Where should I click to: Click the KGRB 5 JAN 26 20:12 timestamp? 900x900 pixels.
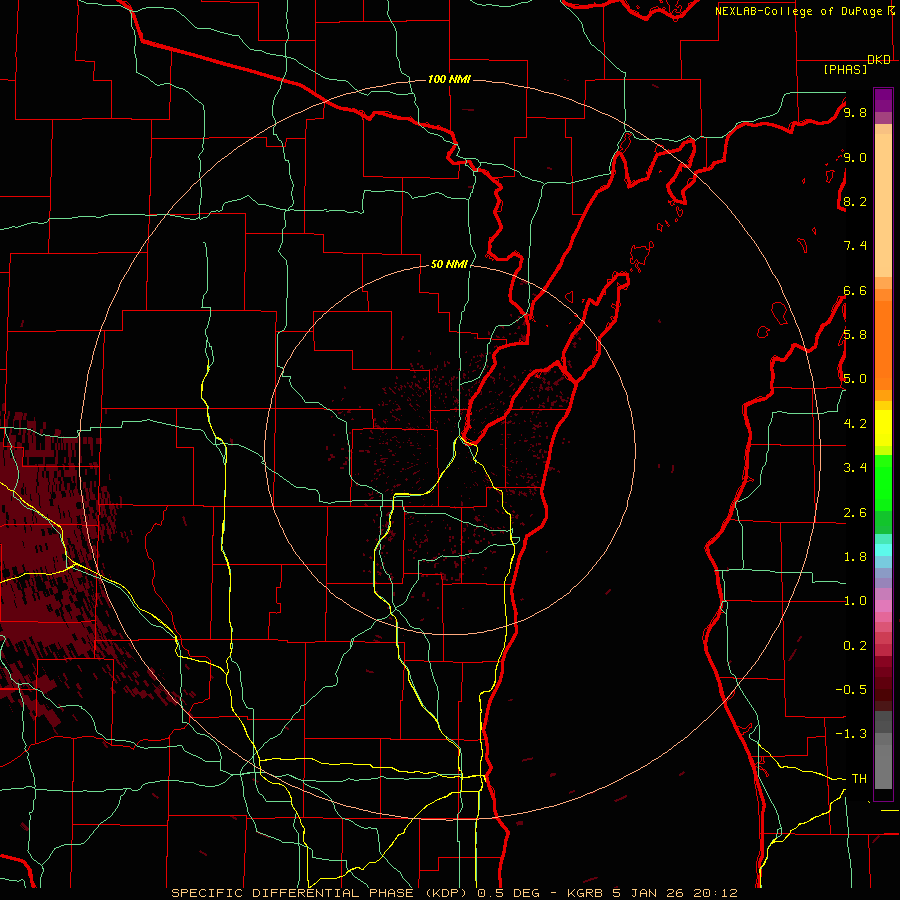click(652, 893)
